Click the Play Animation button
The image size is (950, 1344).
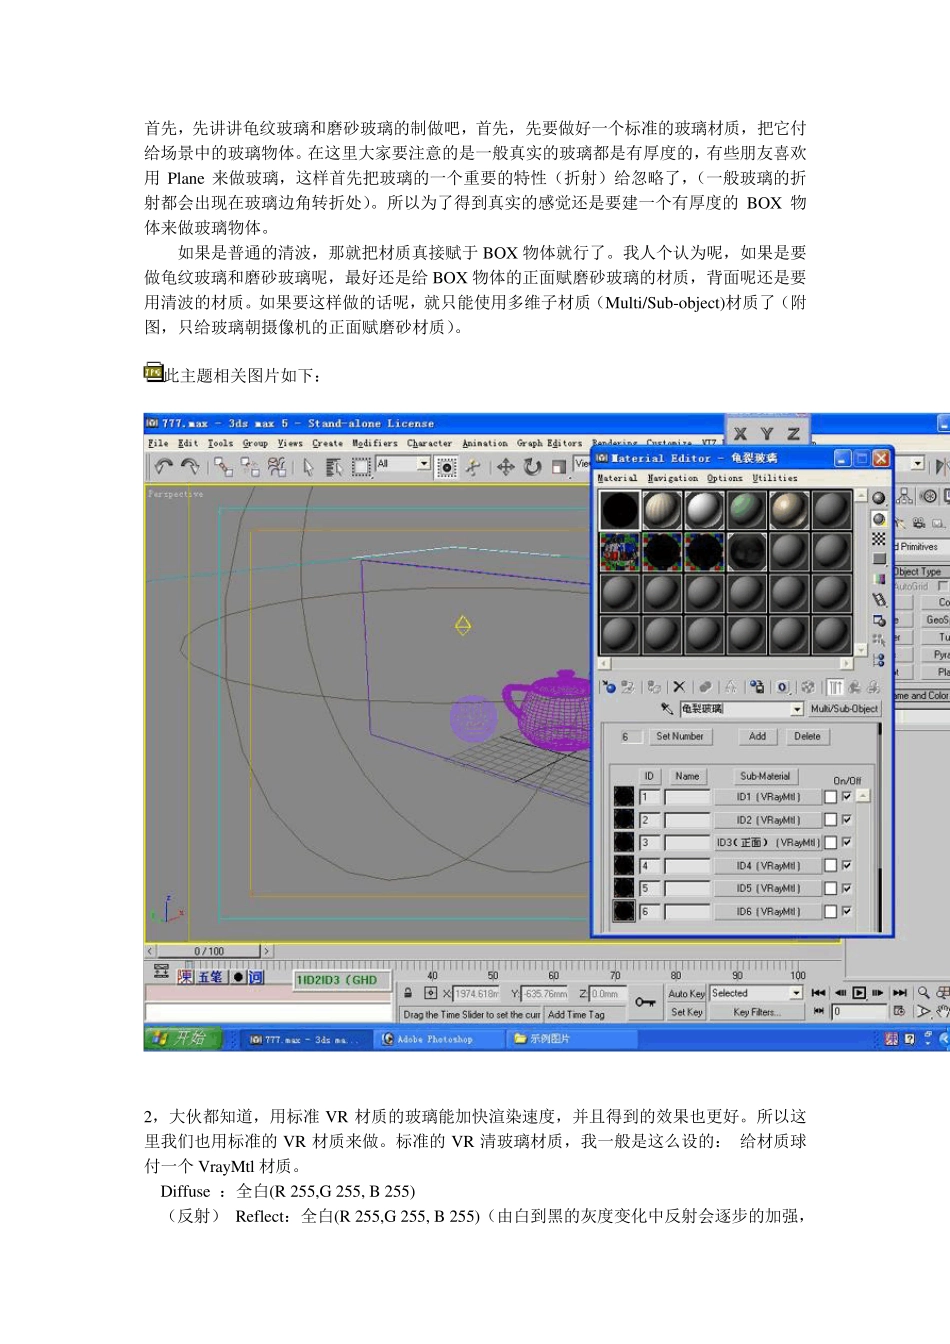pos(859,993)
